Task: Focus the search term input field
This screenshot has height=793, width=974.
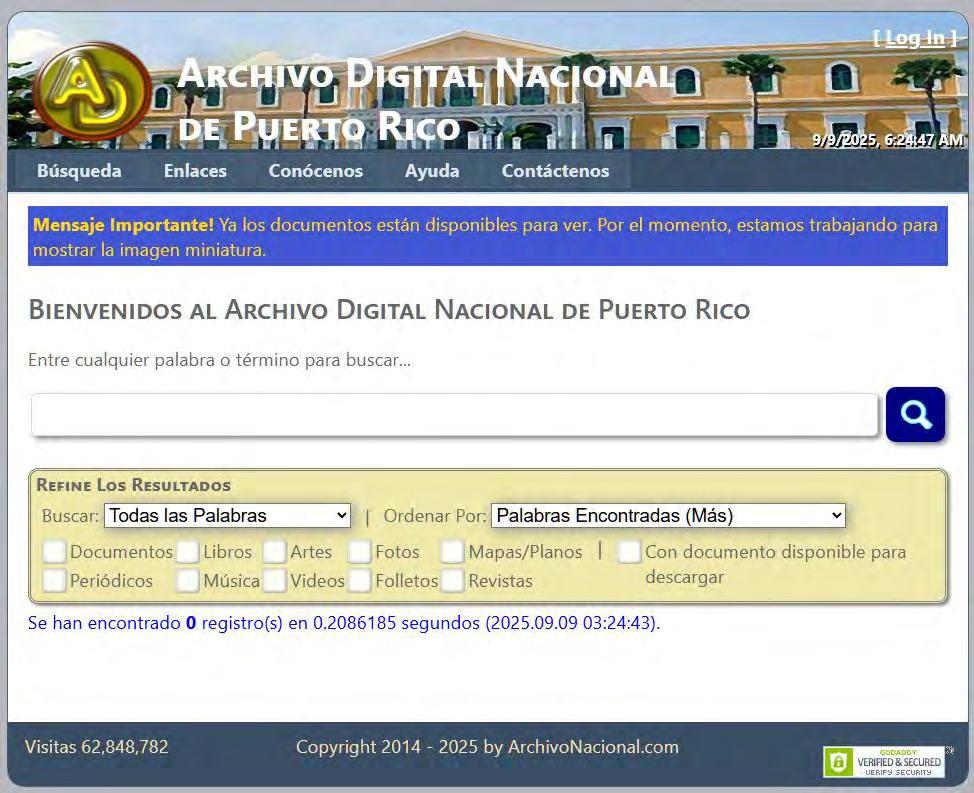Action: click(x=454, y=415)
